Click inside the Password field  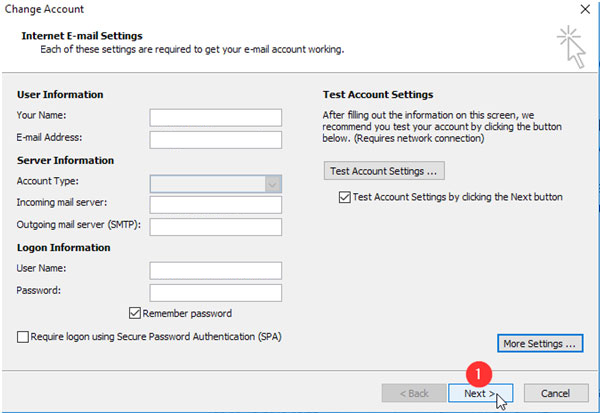[215, 293]
